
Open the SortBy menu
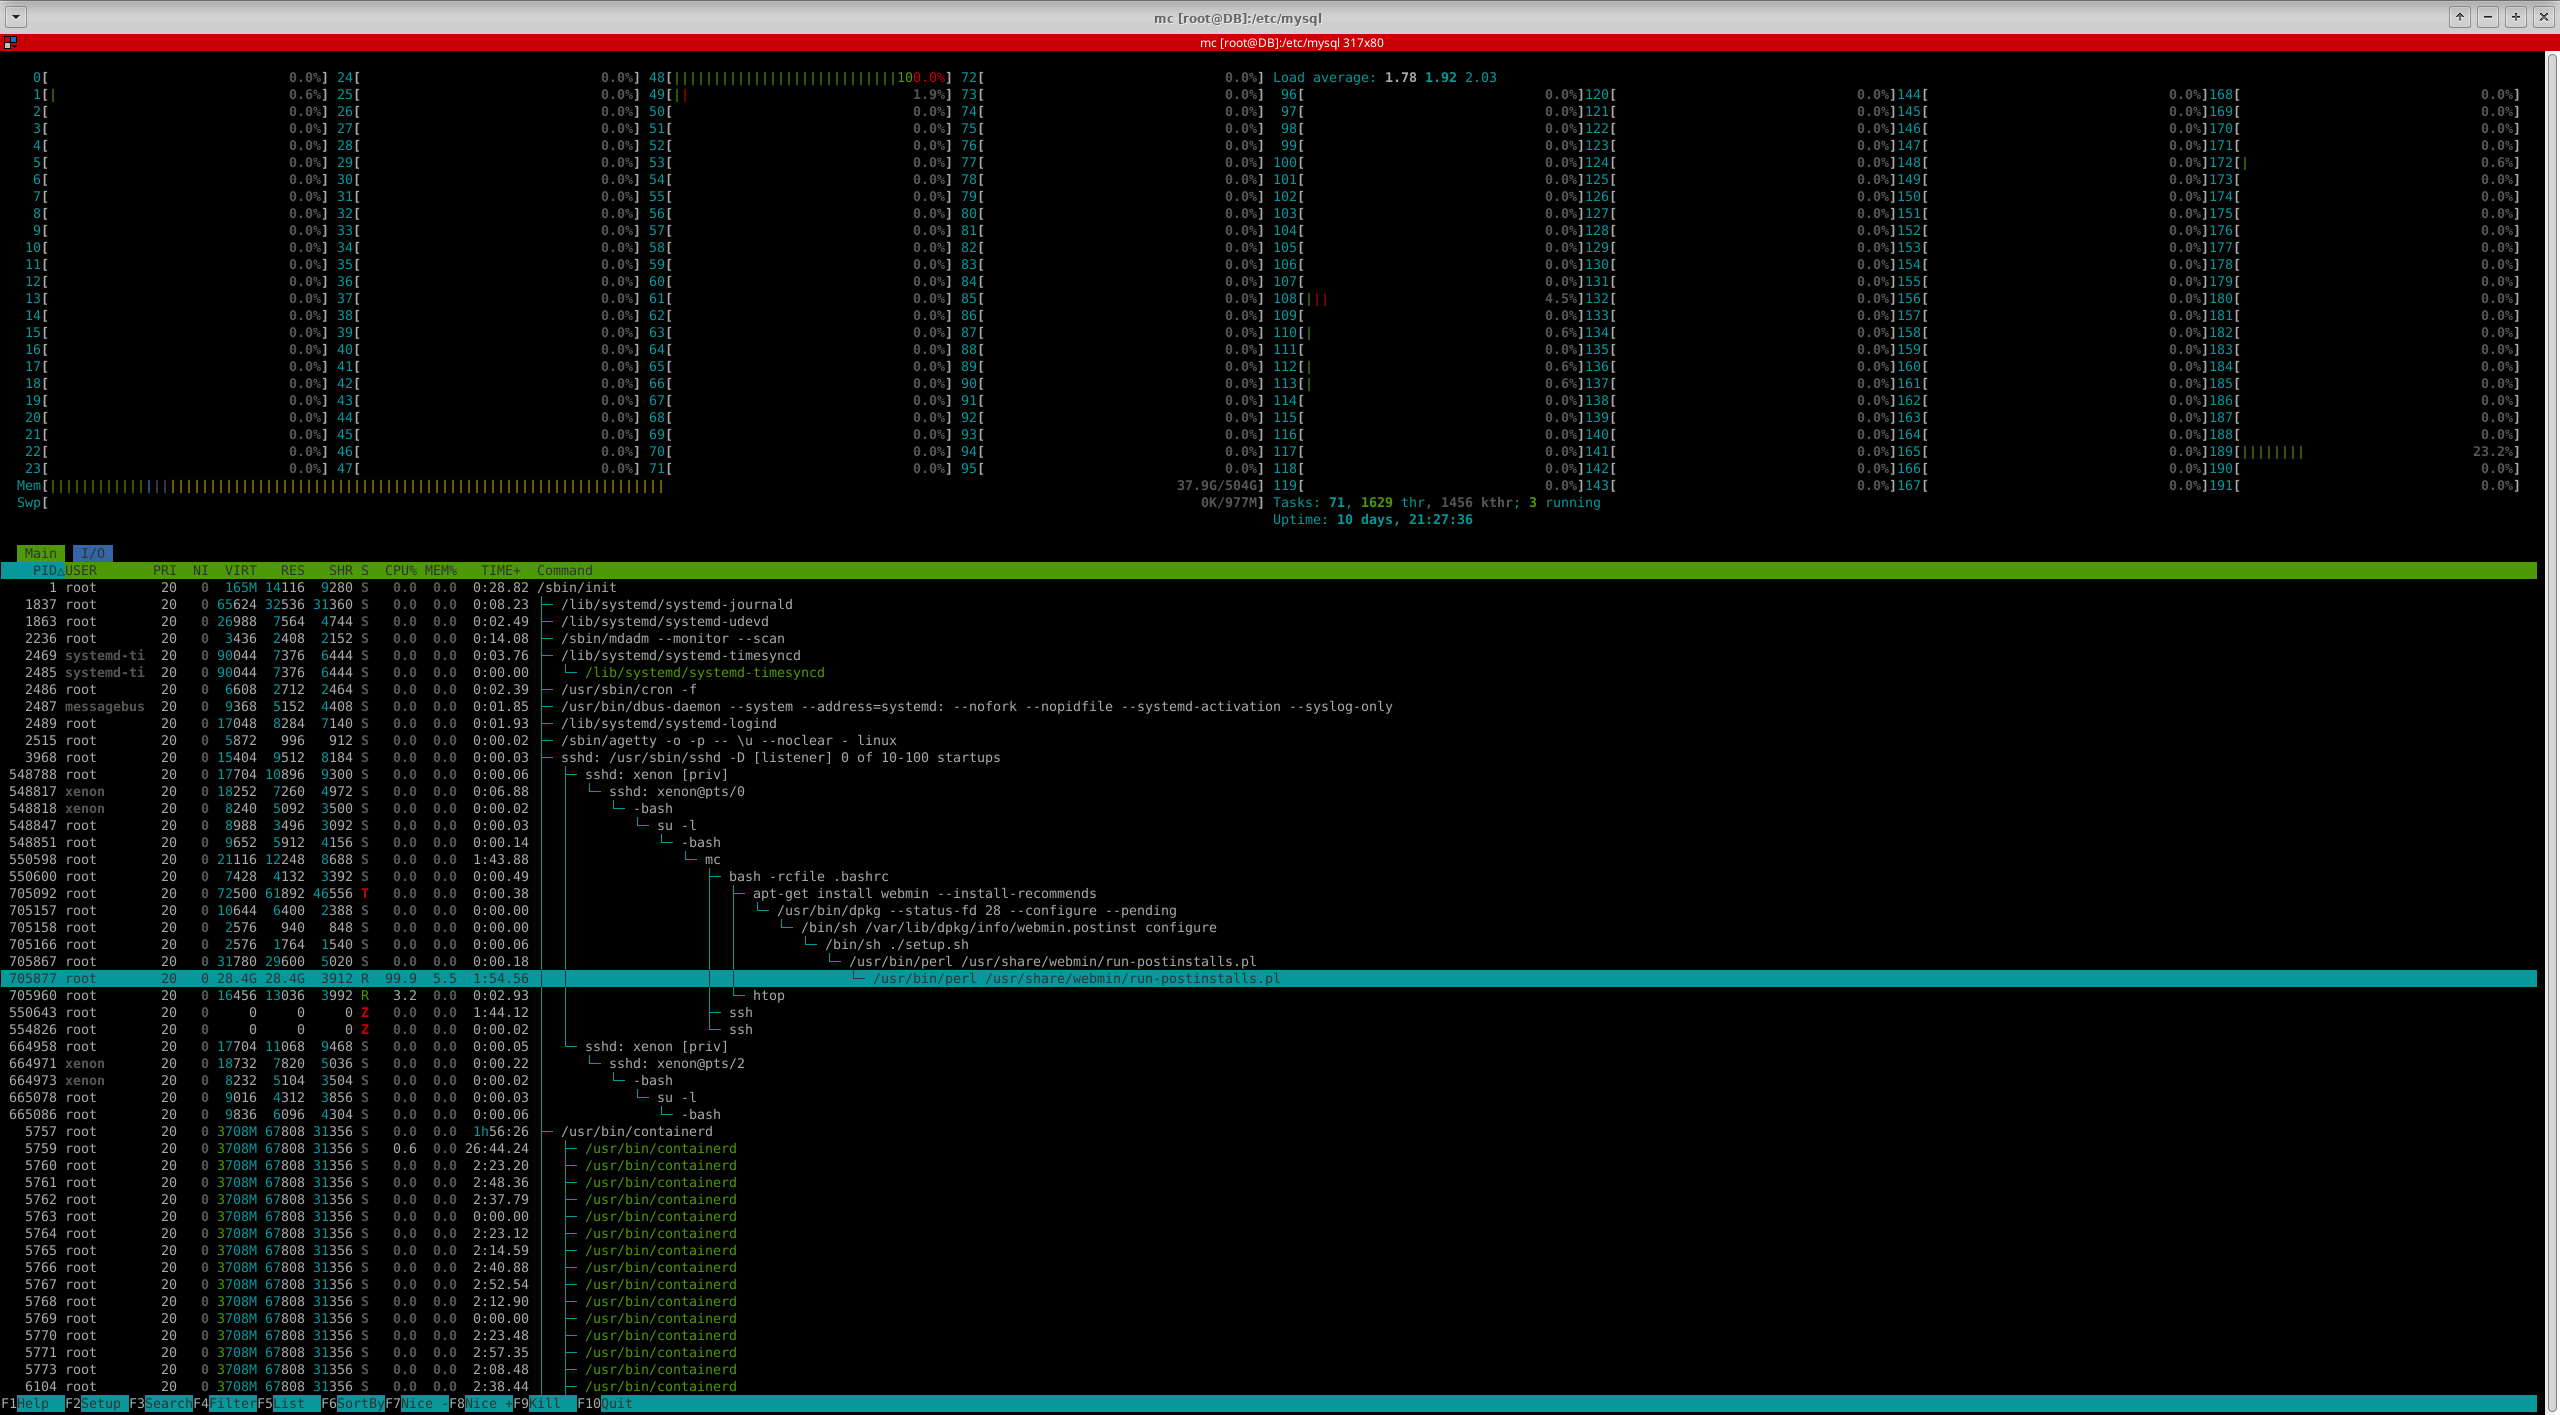tap(355, 1403)
